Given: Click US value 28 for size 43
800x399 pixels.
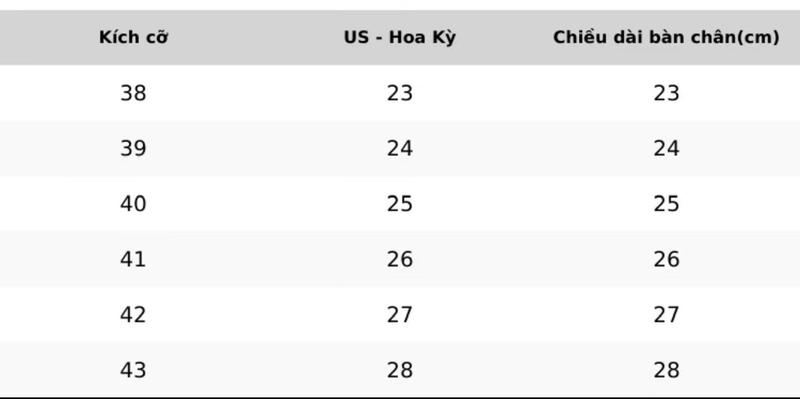Looking at the screenshot, I should pyautogui.click(x=399, y=370).
